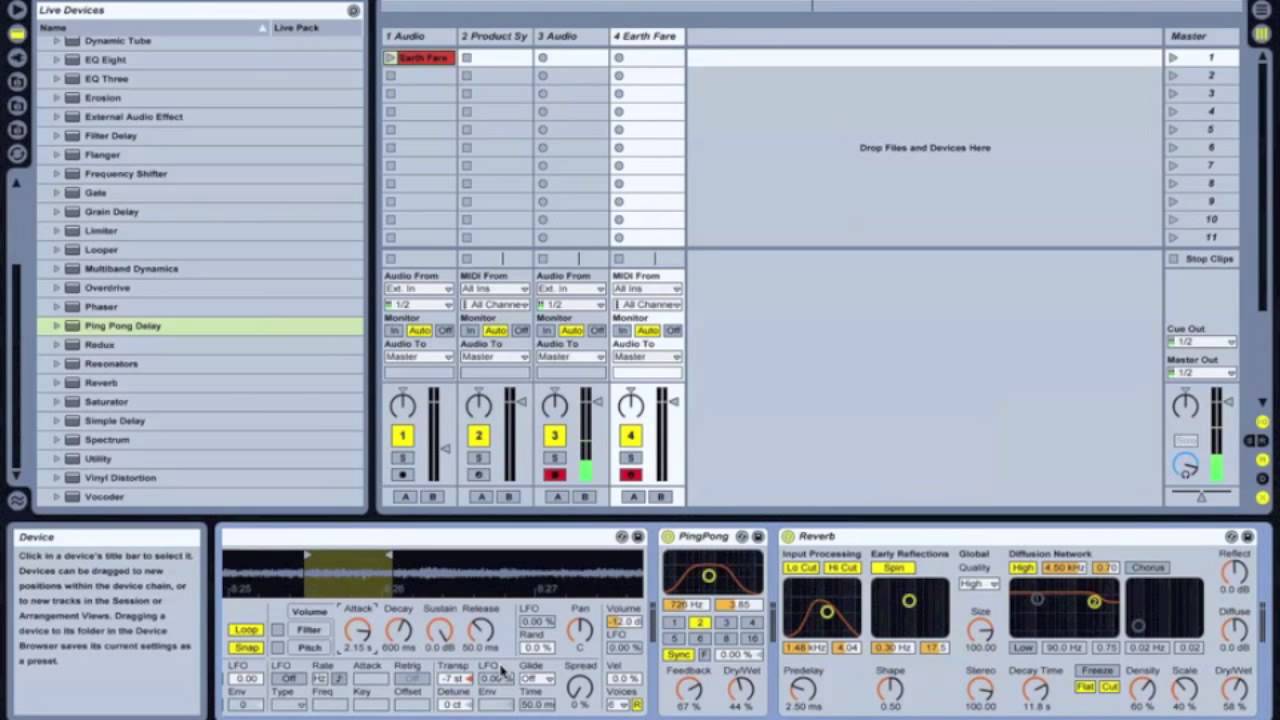Click track 2 pan knob
1280x720 pixels.
(478, 405)
